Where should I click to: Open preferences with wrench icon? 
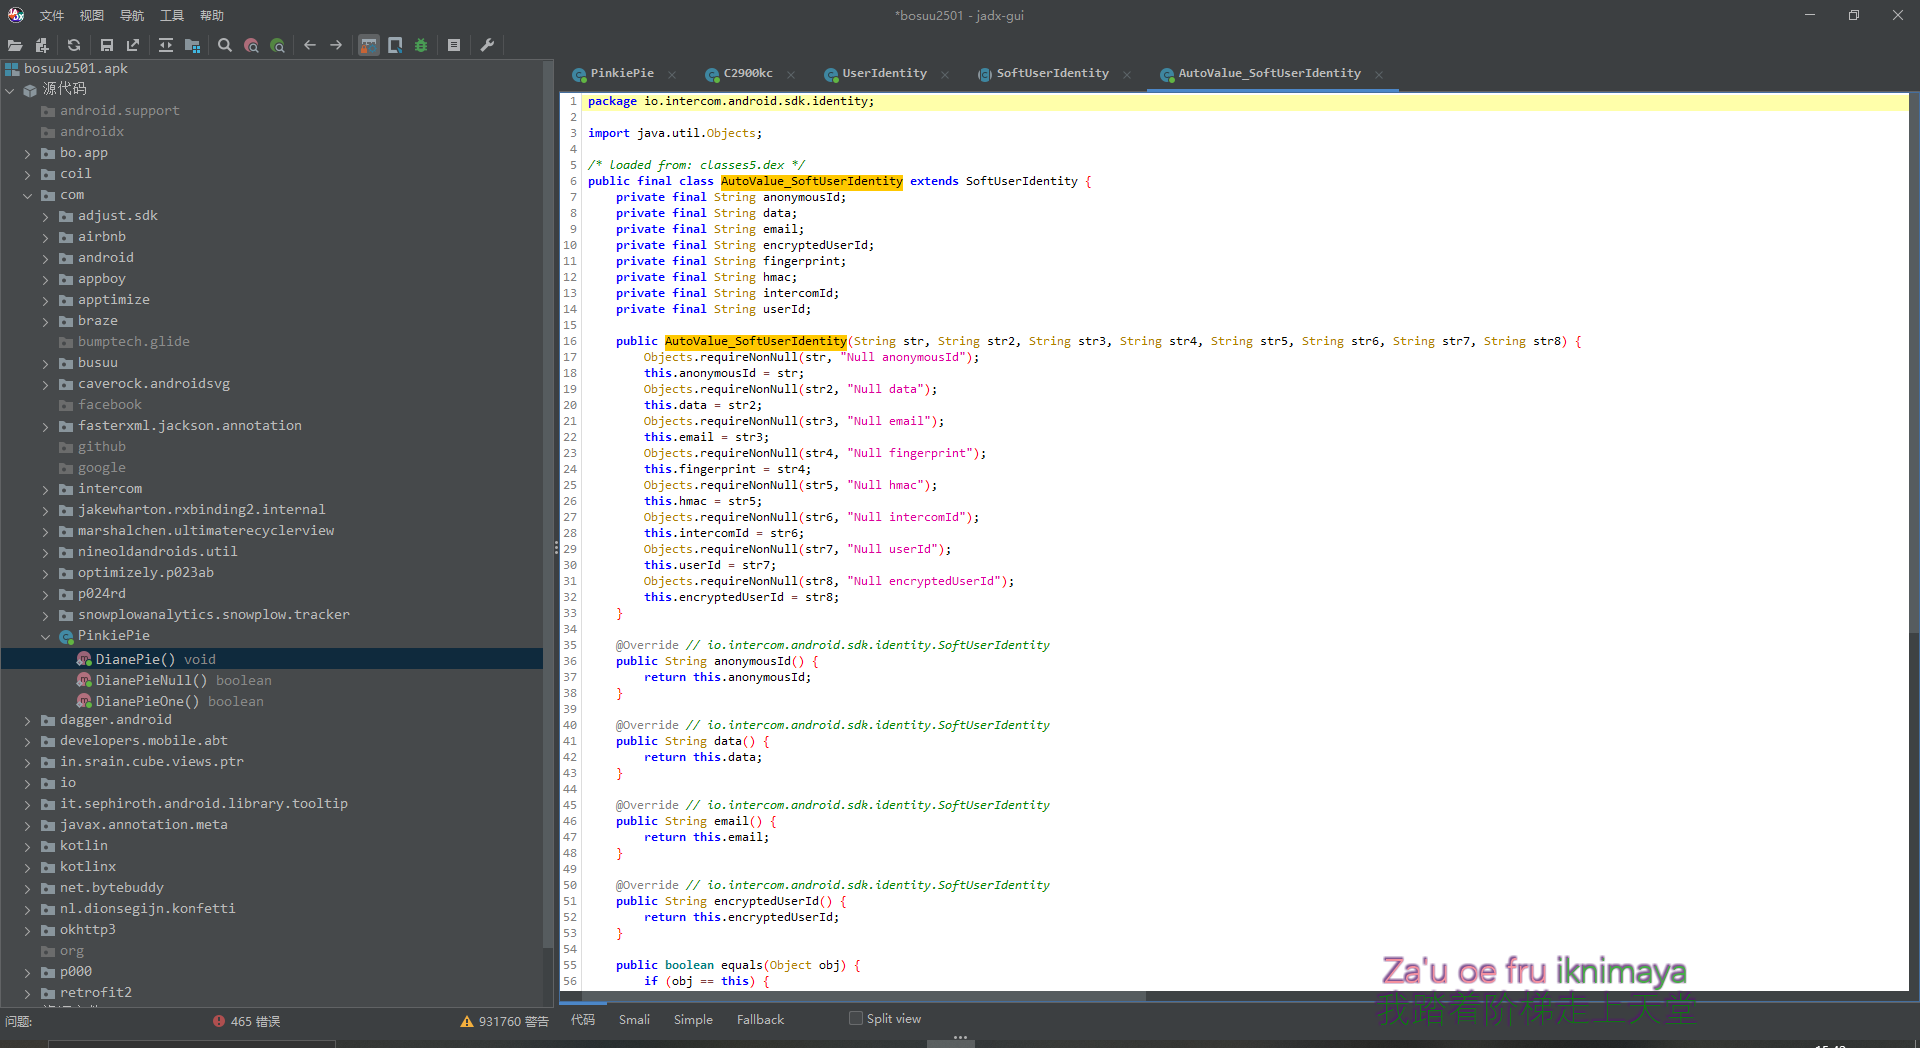coord(487,45)
